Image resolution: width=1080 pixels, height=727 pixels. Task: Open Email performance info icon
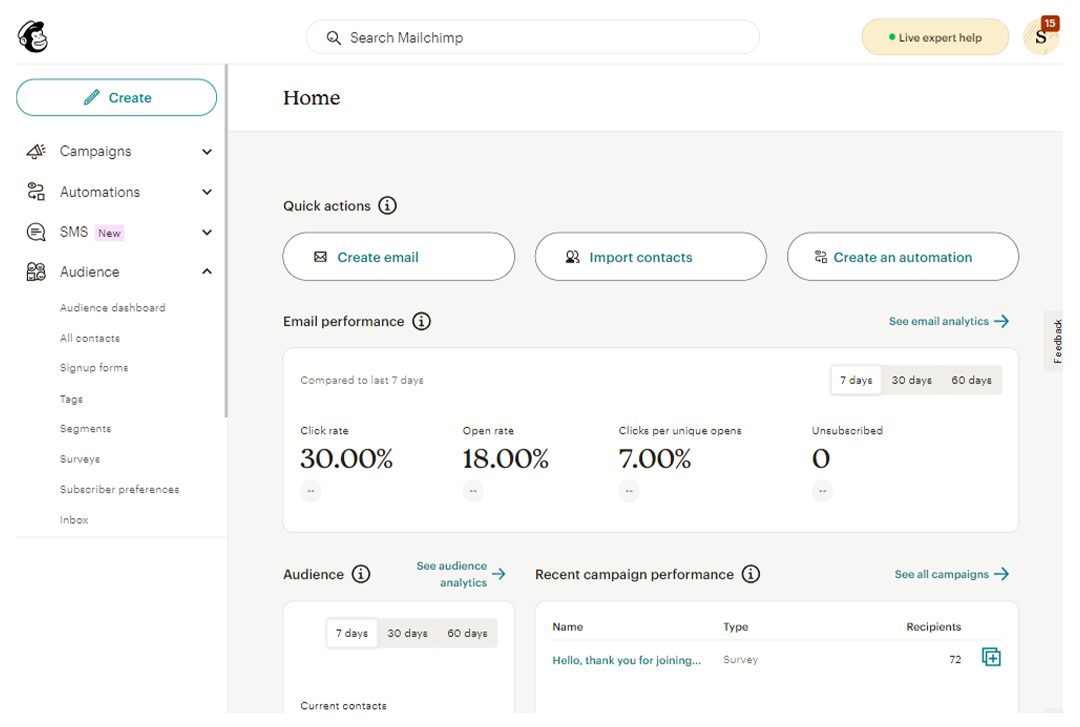(x=422, y=321)
